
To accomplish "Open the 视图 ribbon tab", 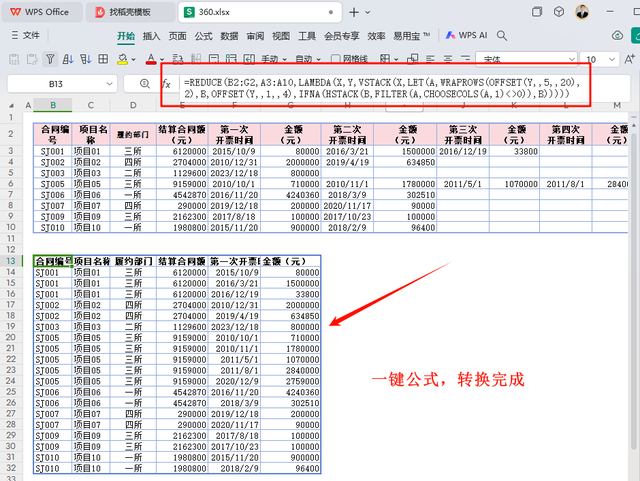I will [281, 36].
